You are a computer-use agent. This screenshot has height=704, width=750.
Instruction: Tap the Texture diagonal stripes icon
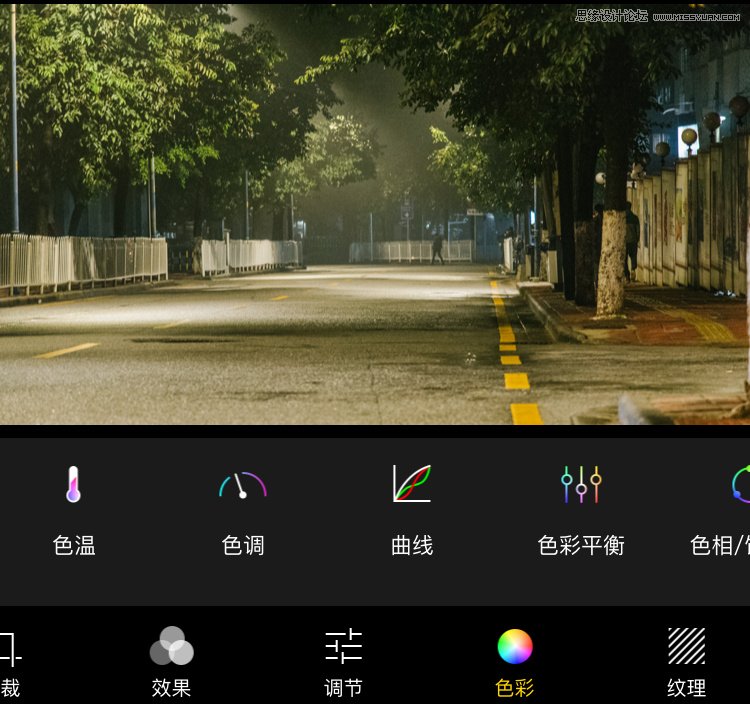(686, 646)
